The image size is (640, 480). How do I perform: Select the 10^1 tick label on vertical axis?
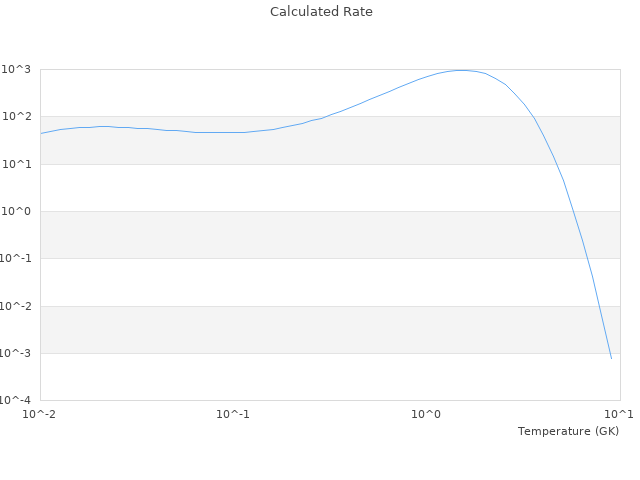tap(17, 164)
